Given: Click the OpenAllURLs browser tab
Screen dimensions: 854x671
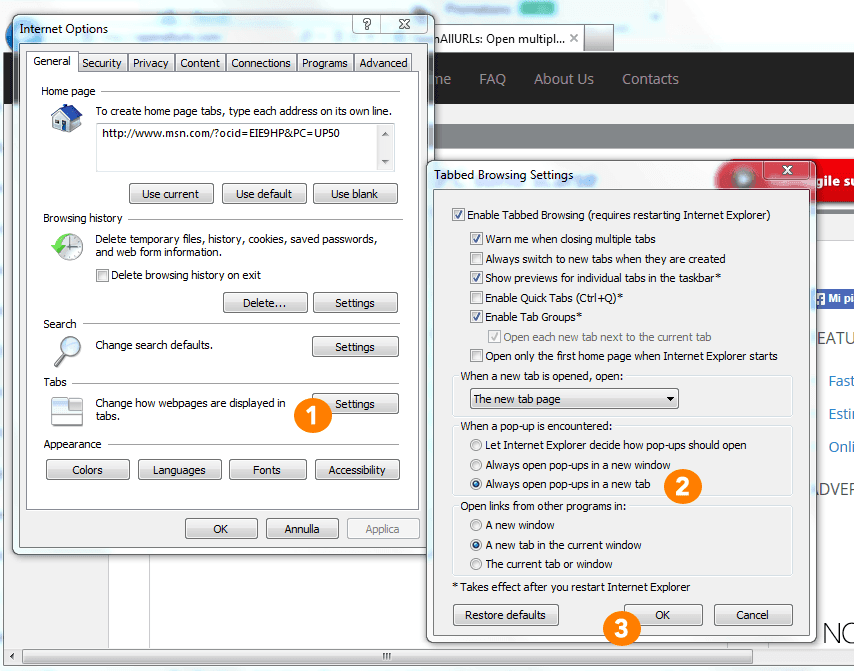Looking at the screenshot, I should tap(507, 38).
